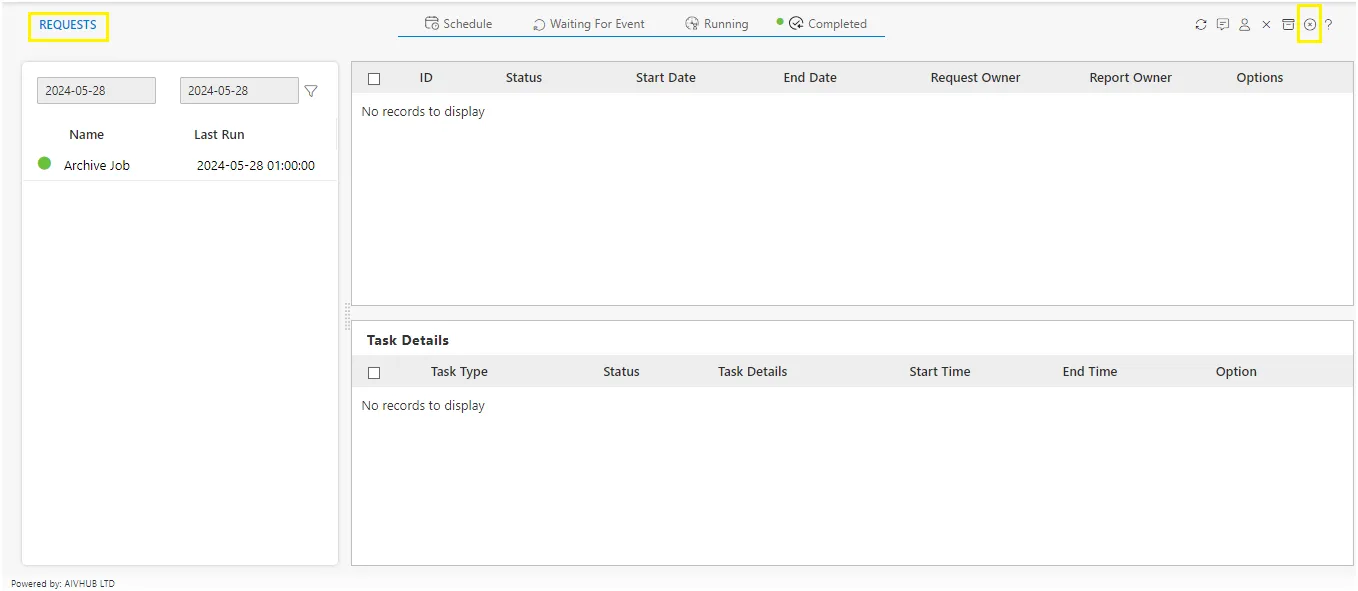Click the Waiting For Event refresh icon
Screen dimensions: 1358x591
click(x=539, y=24)
